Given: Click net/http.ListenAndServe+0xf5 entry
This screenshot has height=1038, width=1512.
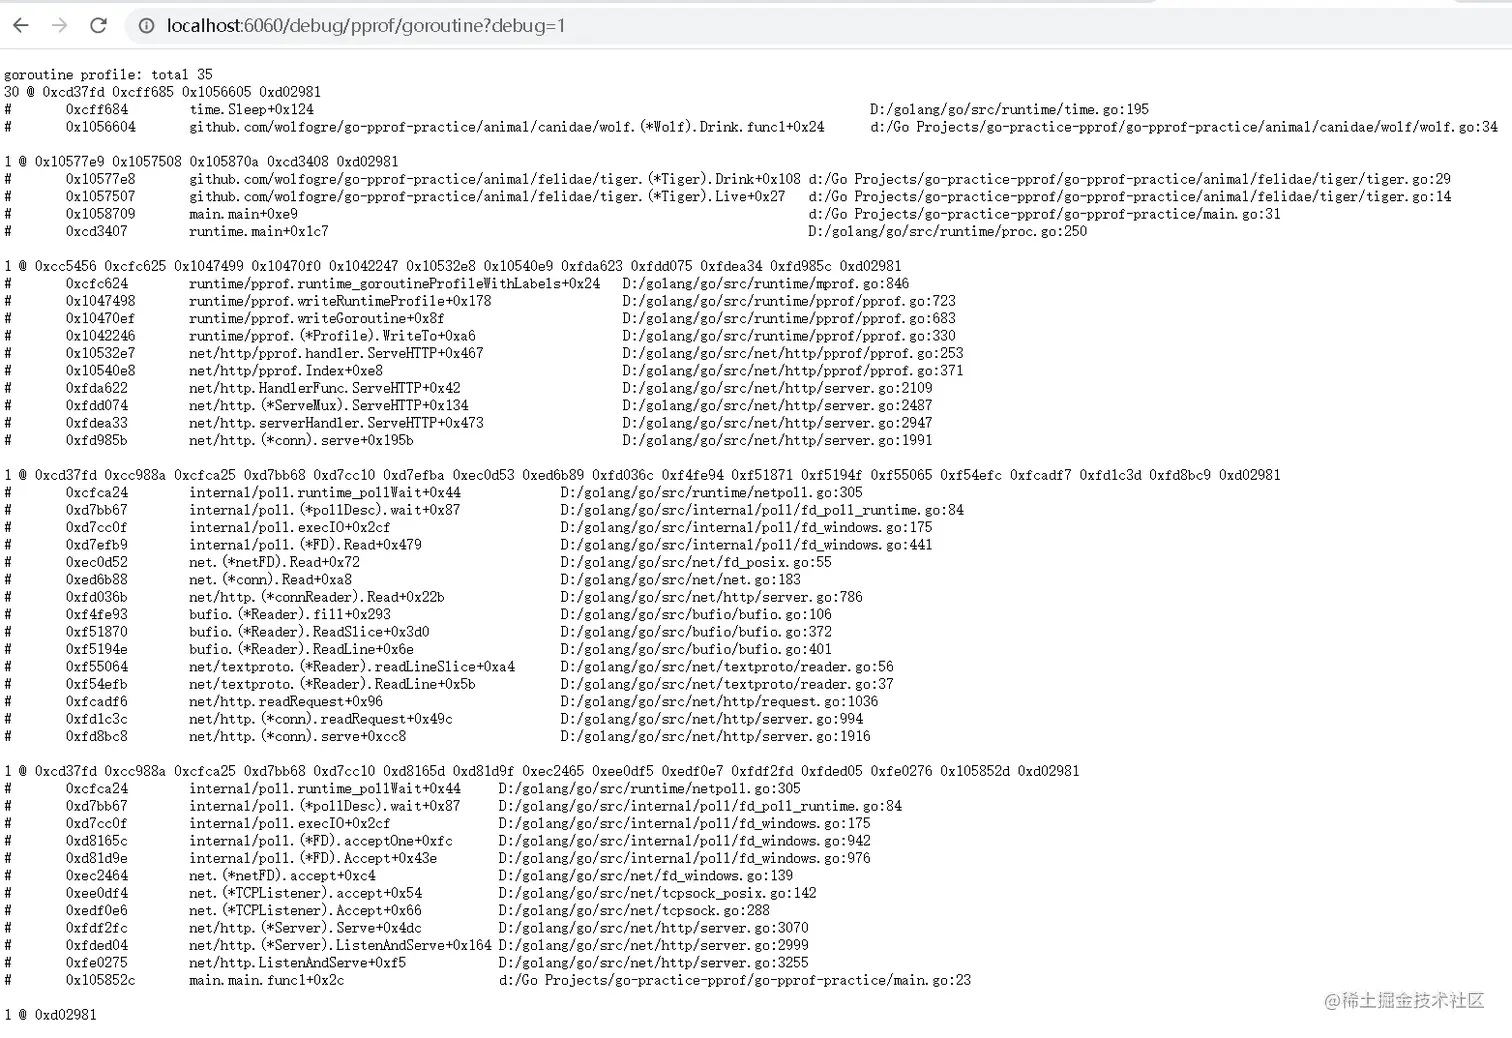Looking at the screenshot, I should (x=297, y=963).
